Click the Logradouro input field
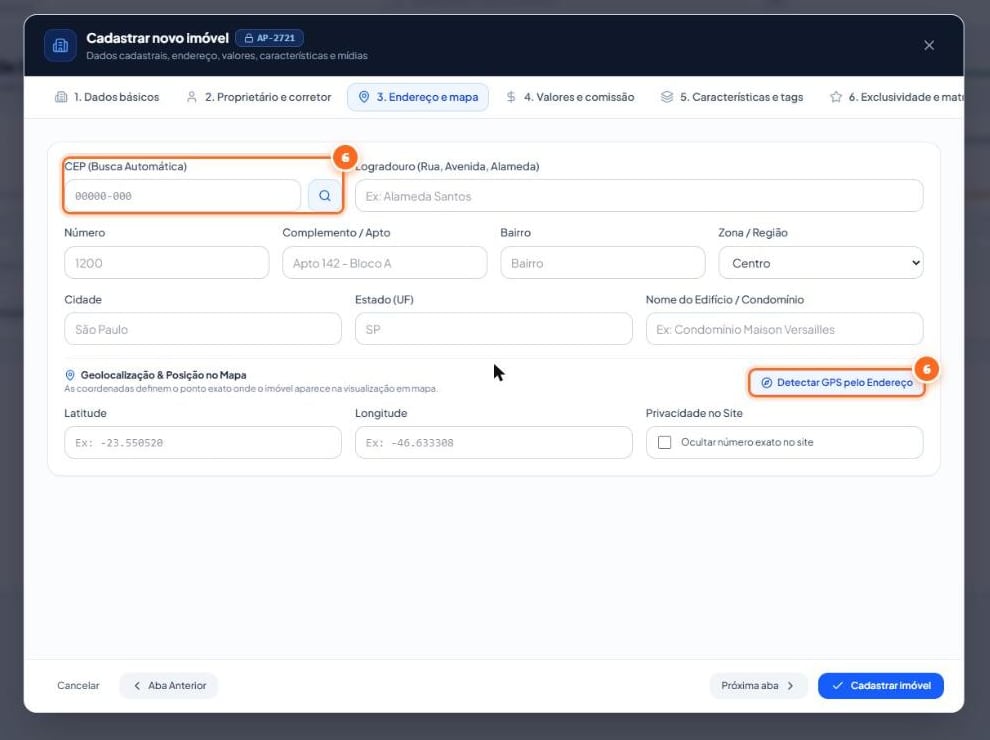This screenshot has width=990, height=740. [x=639, y=196]
